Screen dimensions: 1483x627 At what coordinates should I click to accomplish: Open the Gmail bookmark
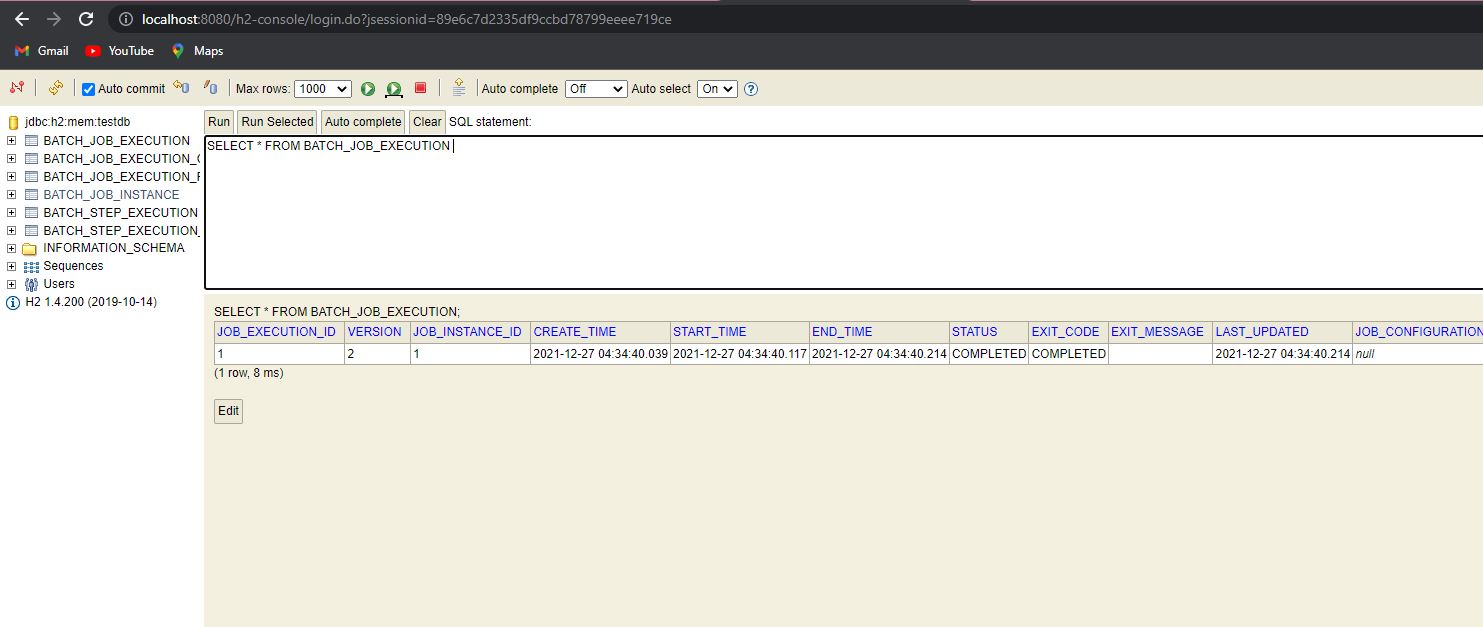41,51
